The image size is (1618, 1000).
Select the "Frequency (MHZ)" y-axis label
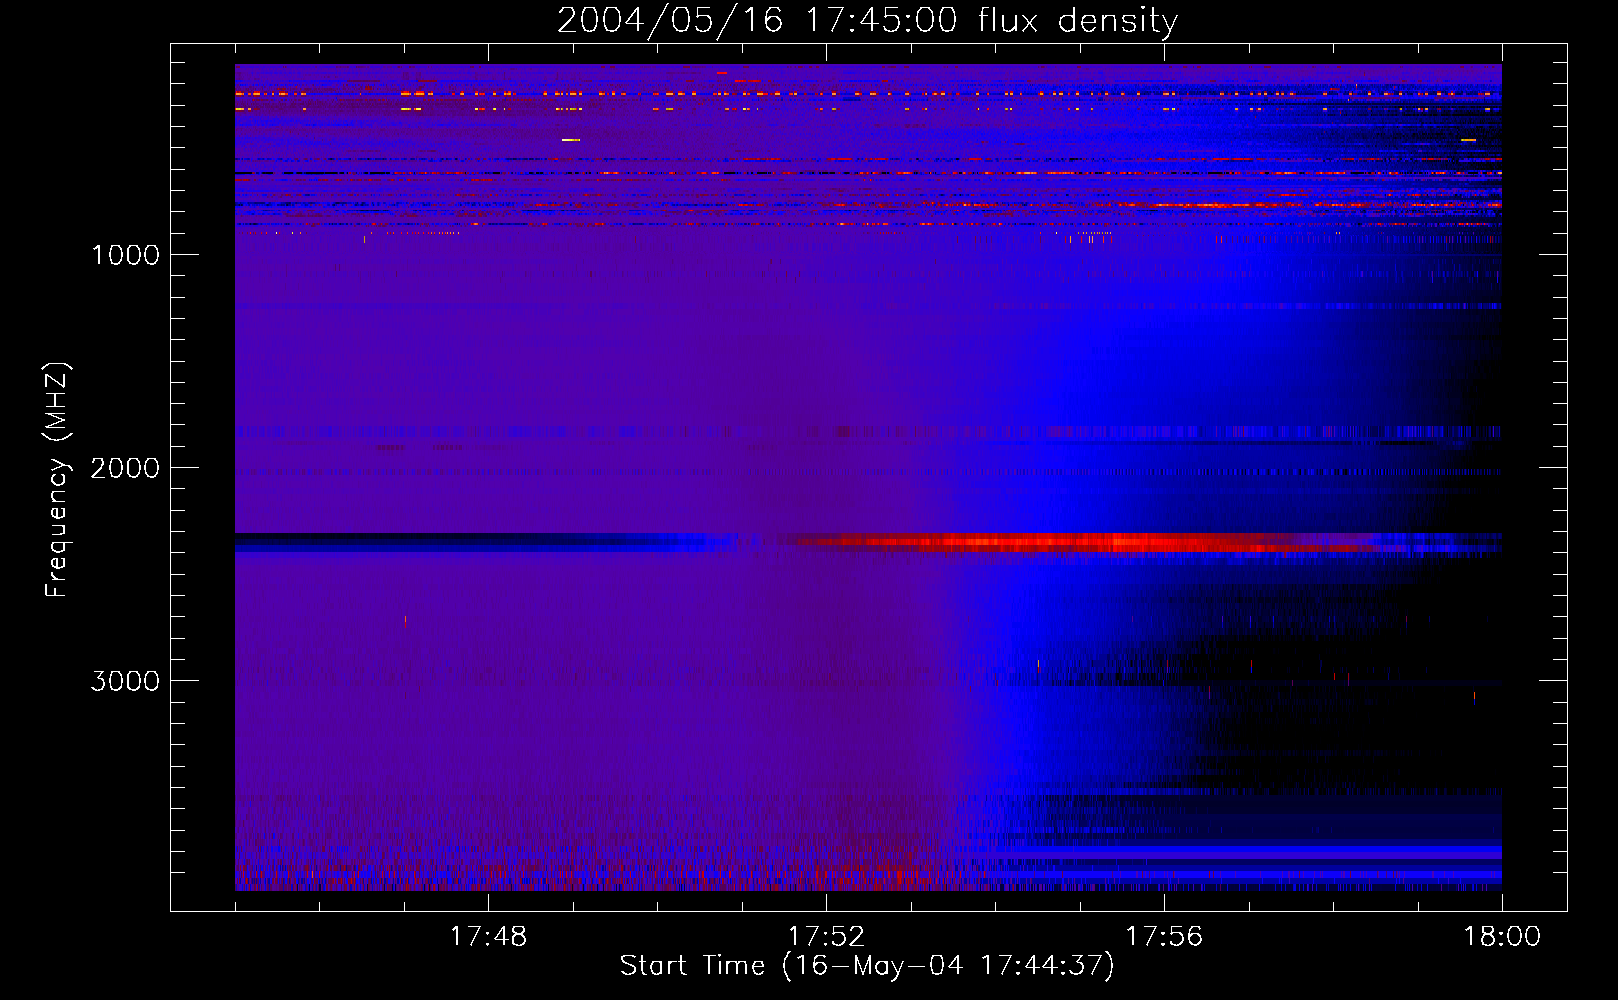56,480
